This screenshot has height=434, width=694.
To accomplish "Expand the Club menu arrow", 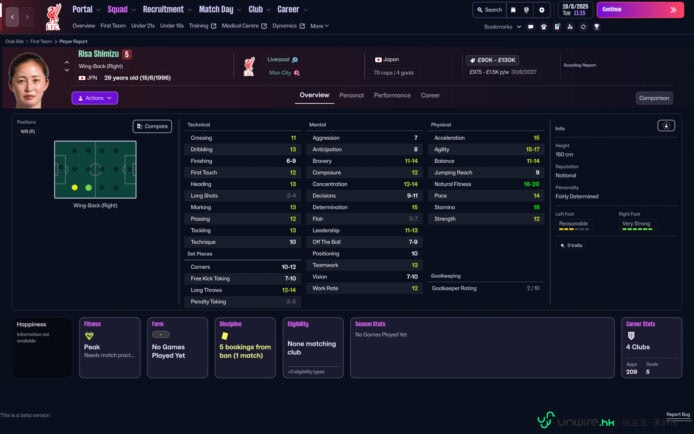I will 268,10.
